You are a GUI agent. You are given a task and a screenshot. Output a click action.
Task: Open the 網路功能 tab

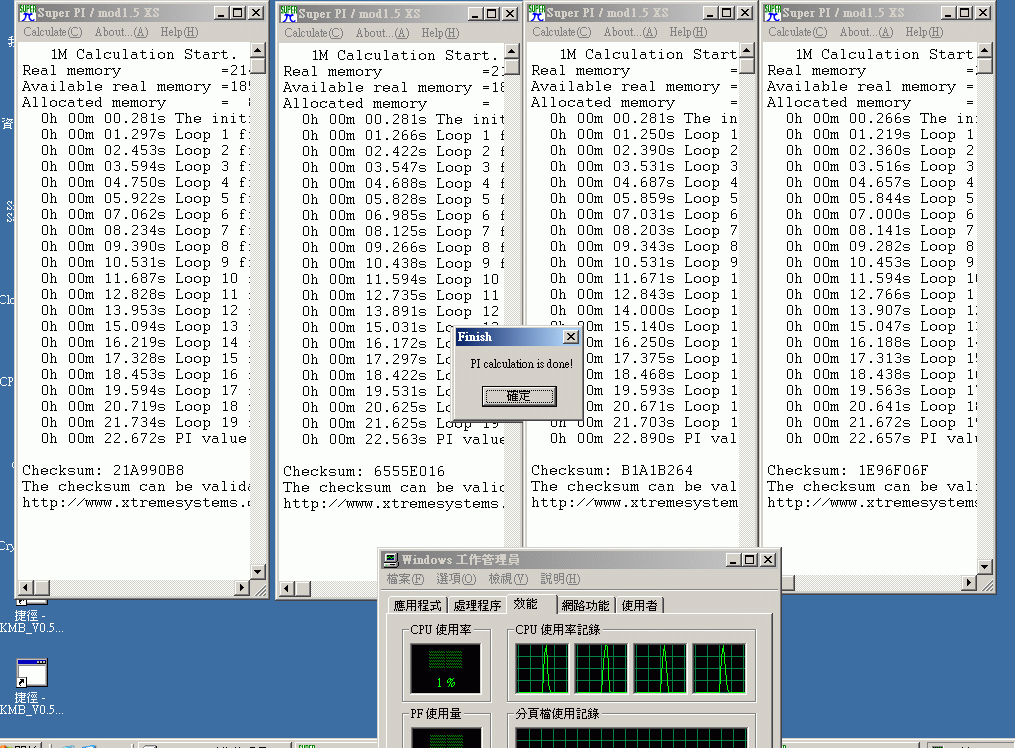tap(585, 605)
